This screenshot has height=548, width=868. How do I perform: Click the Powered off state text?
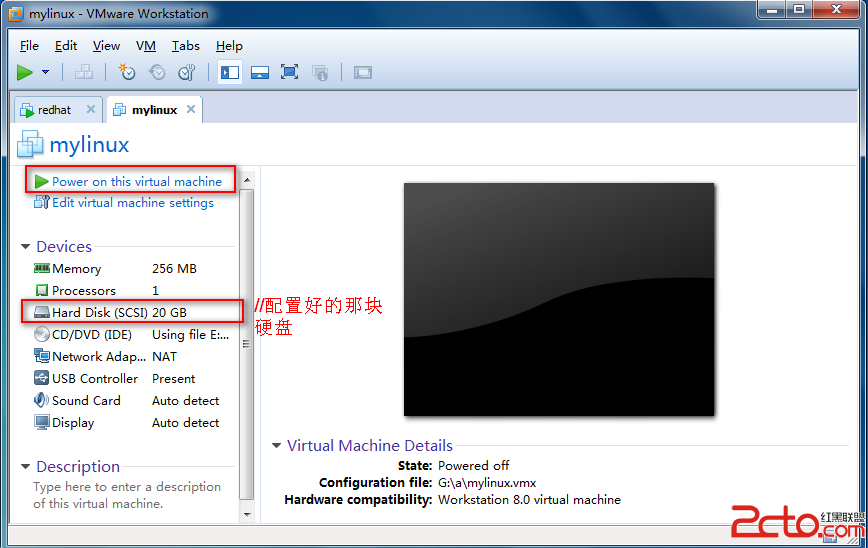point(473,466)
